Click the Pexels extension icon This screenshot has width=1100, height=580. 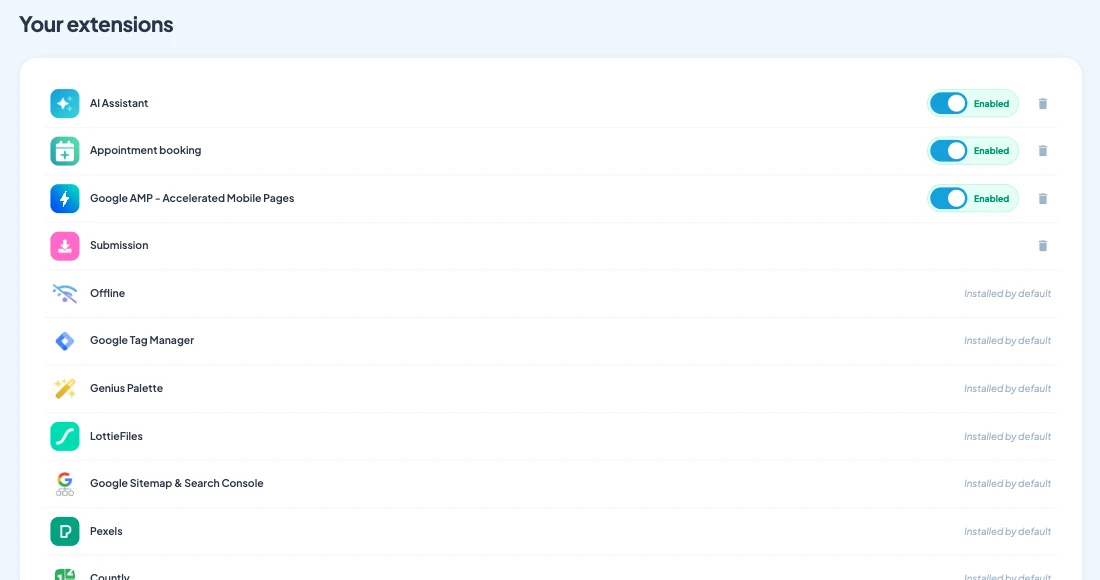(x=65, y=532)
